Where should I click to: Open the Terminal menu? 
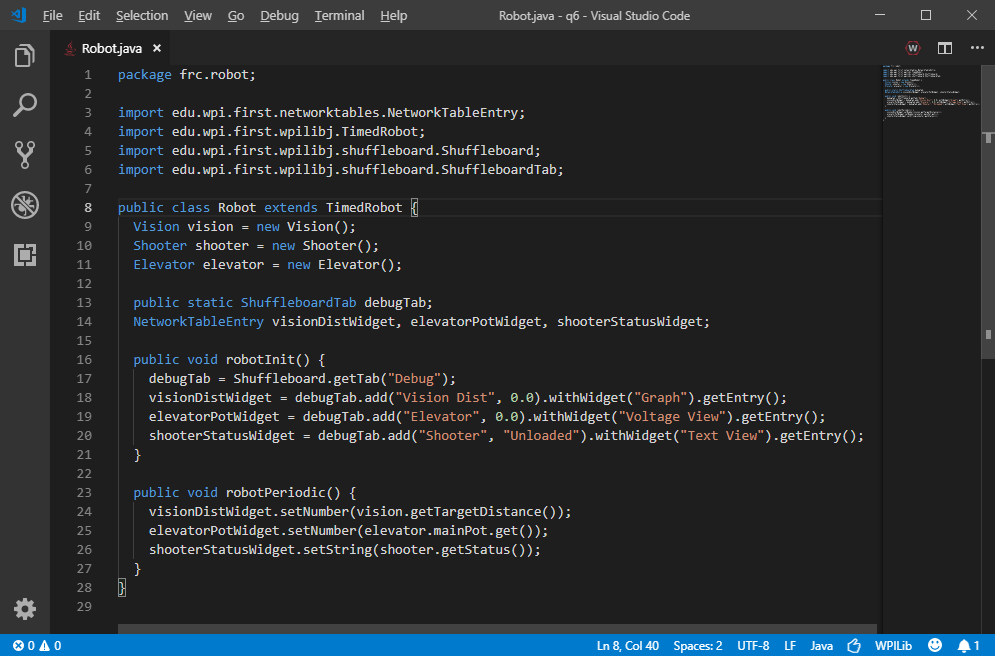[339, 15]
